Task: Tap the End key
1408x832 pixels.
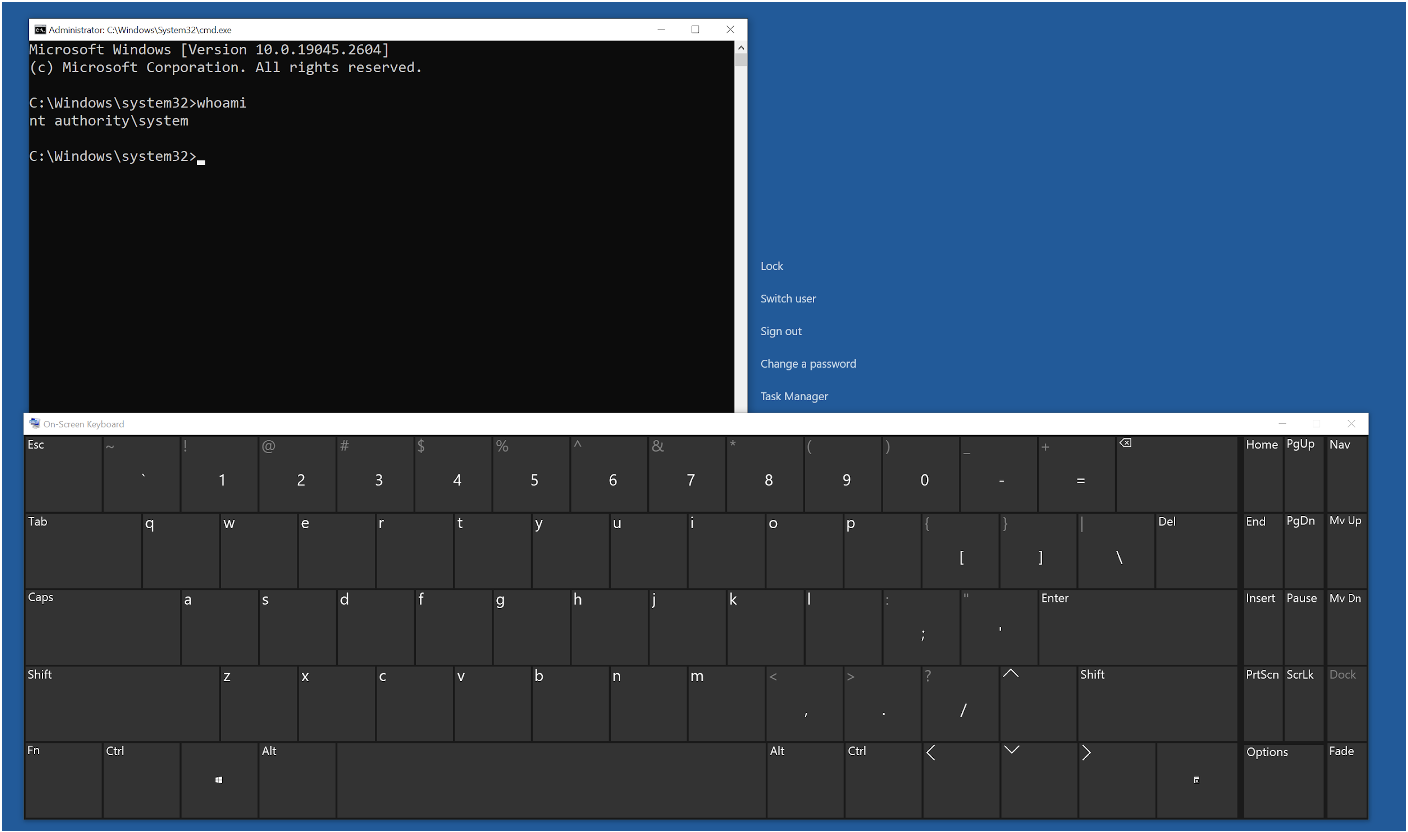Action: coord(1263,550)
